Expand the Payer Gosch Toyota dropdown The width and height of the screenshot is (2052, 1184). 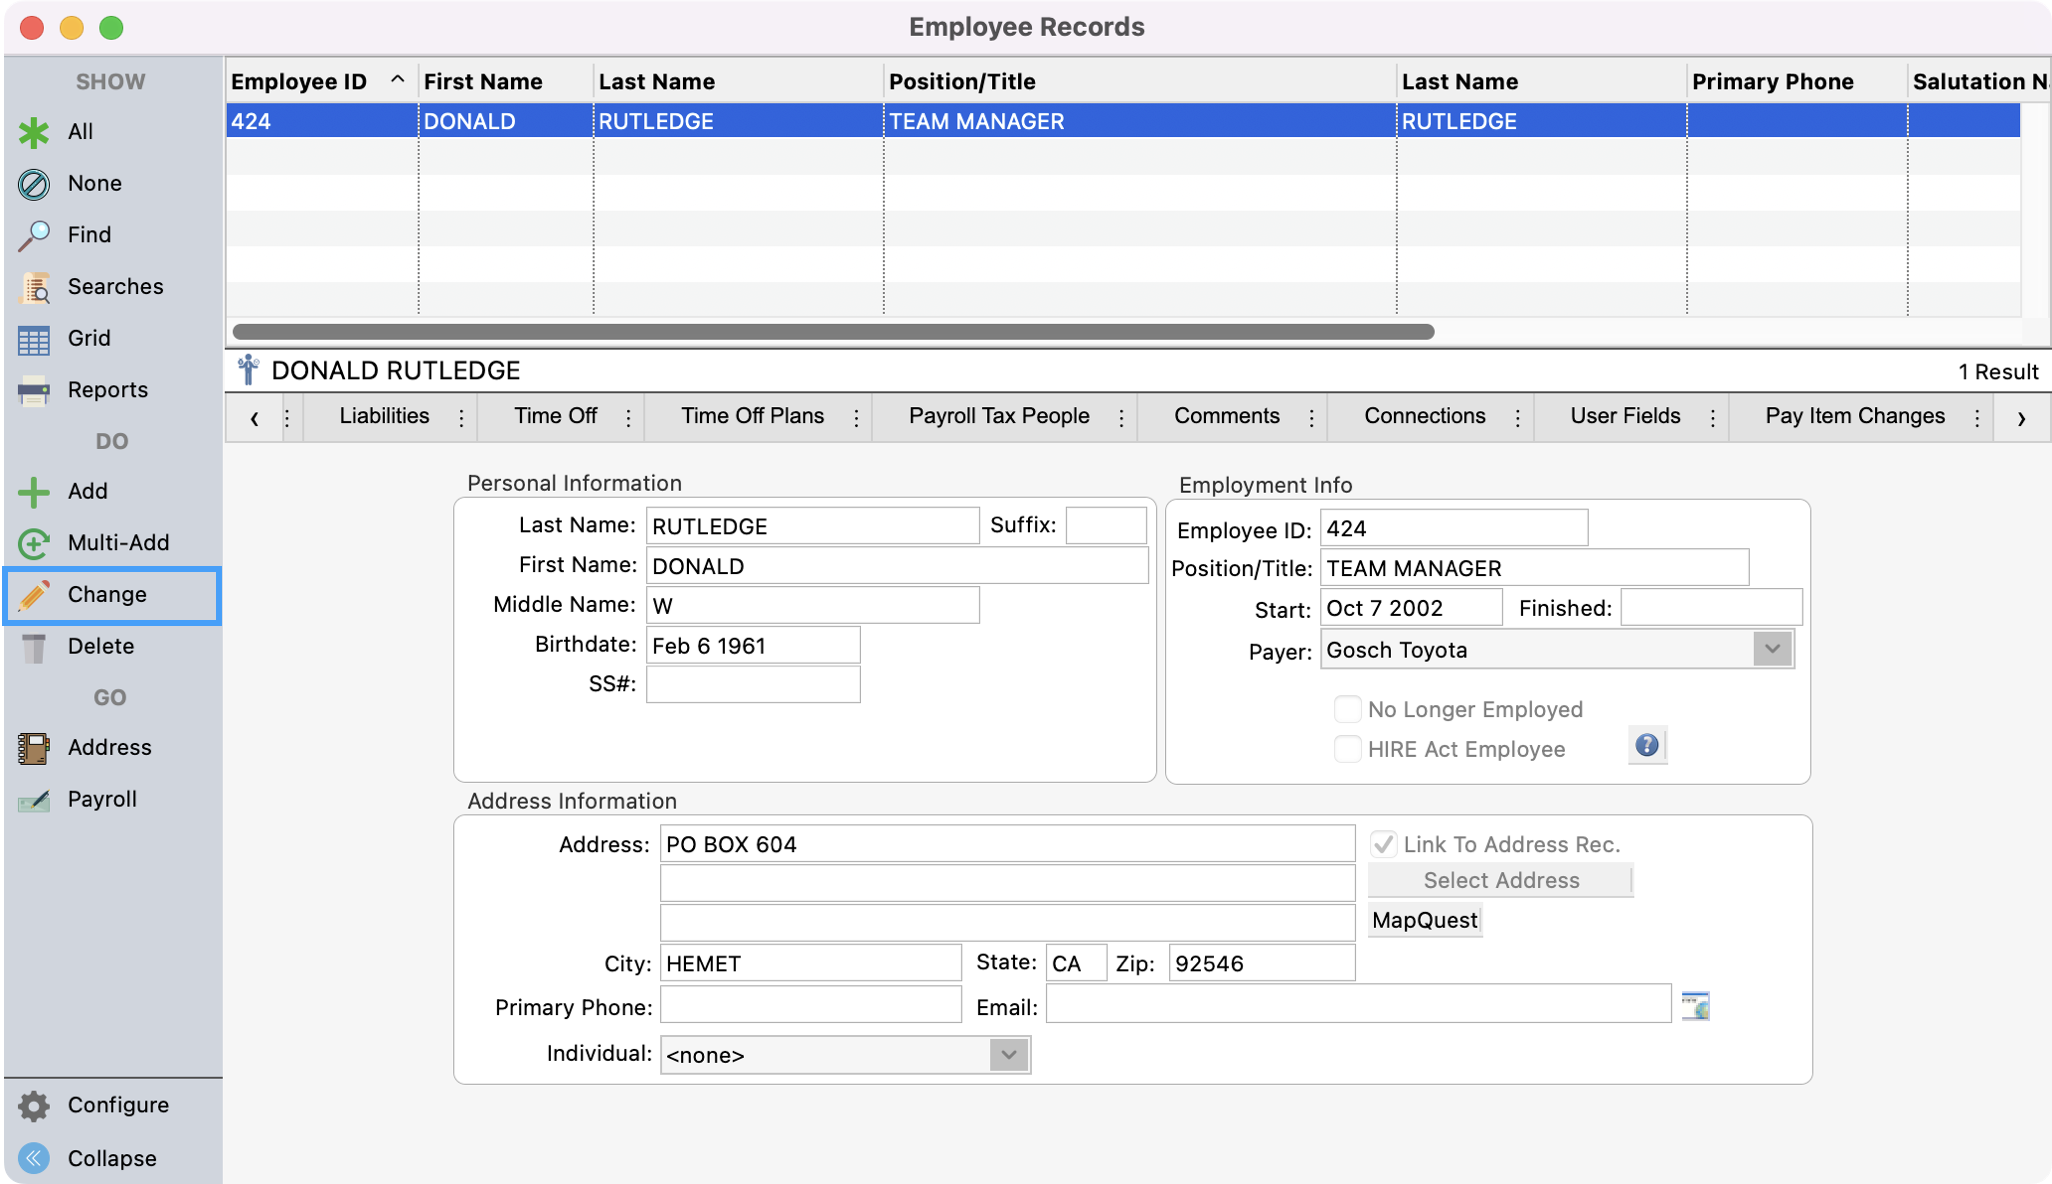1772,650
